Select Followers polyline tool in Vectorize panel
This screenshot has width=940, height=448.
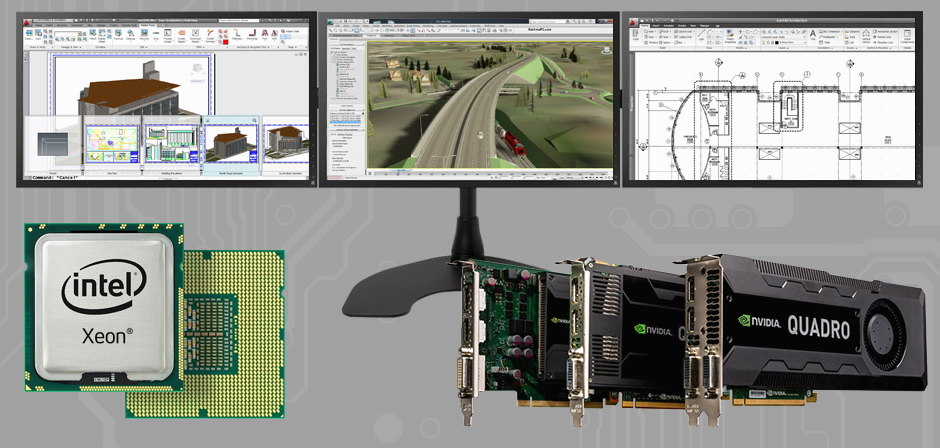pyautogui.click(x=237, y=33)
